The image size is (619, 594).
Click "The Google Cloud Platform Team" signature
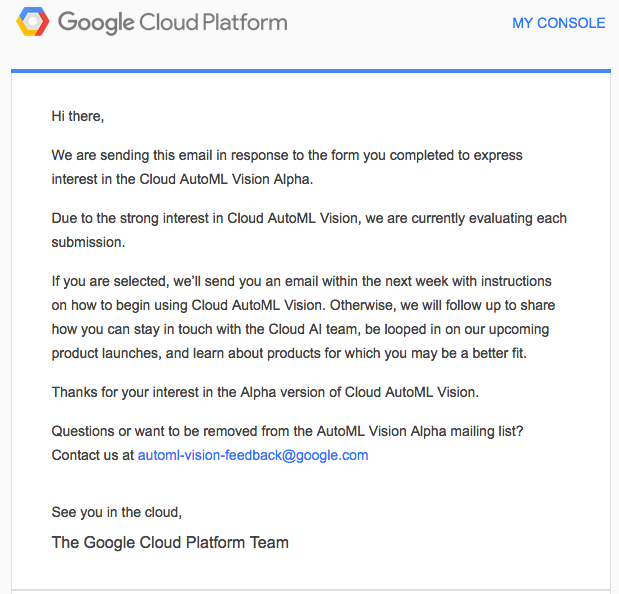tap(170, 543)
